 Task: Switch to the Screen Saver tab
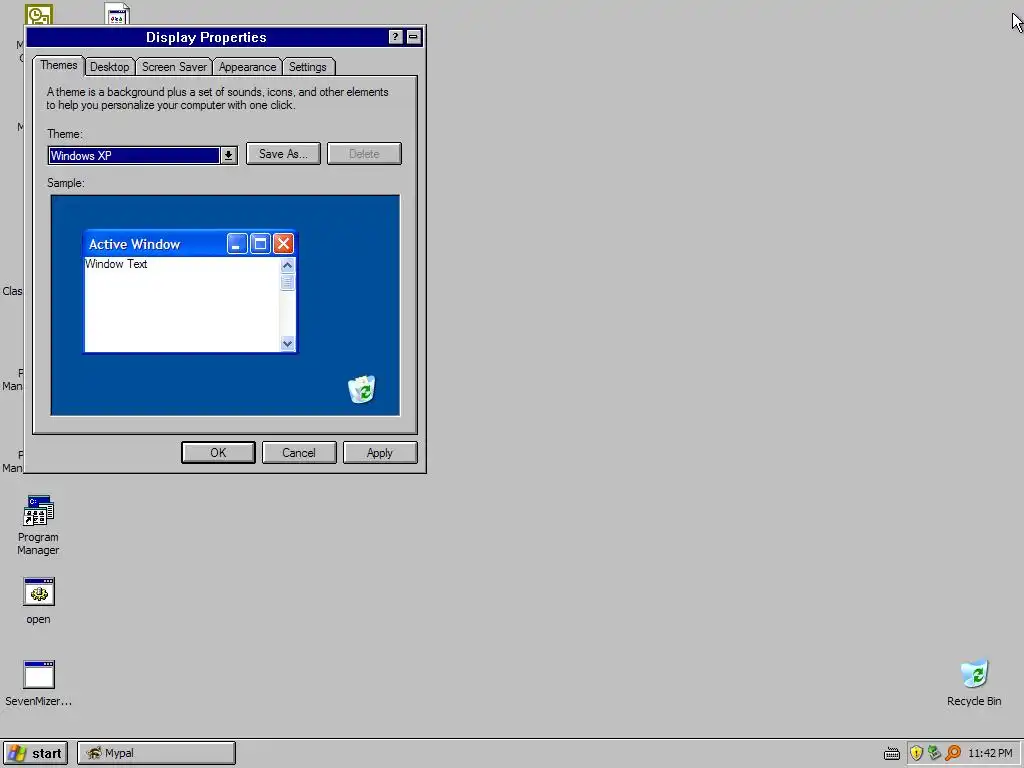point(174,67)
